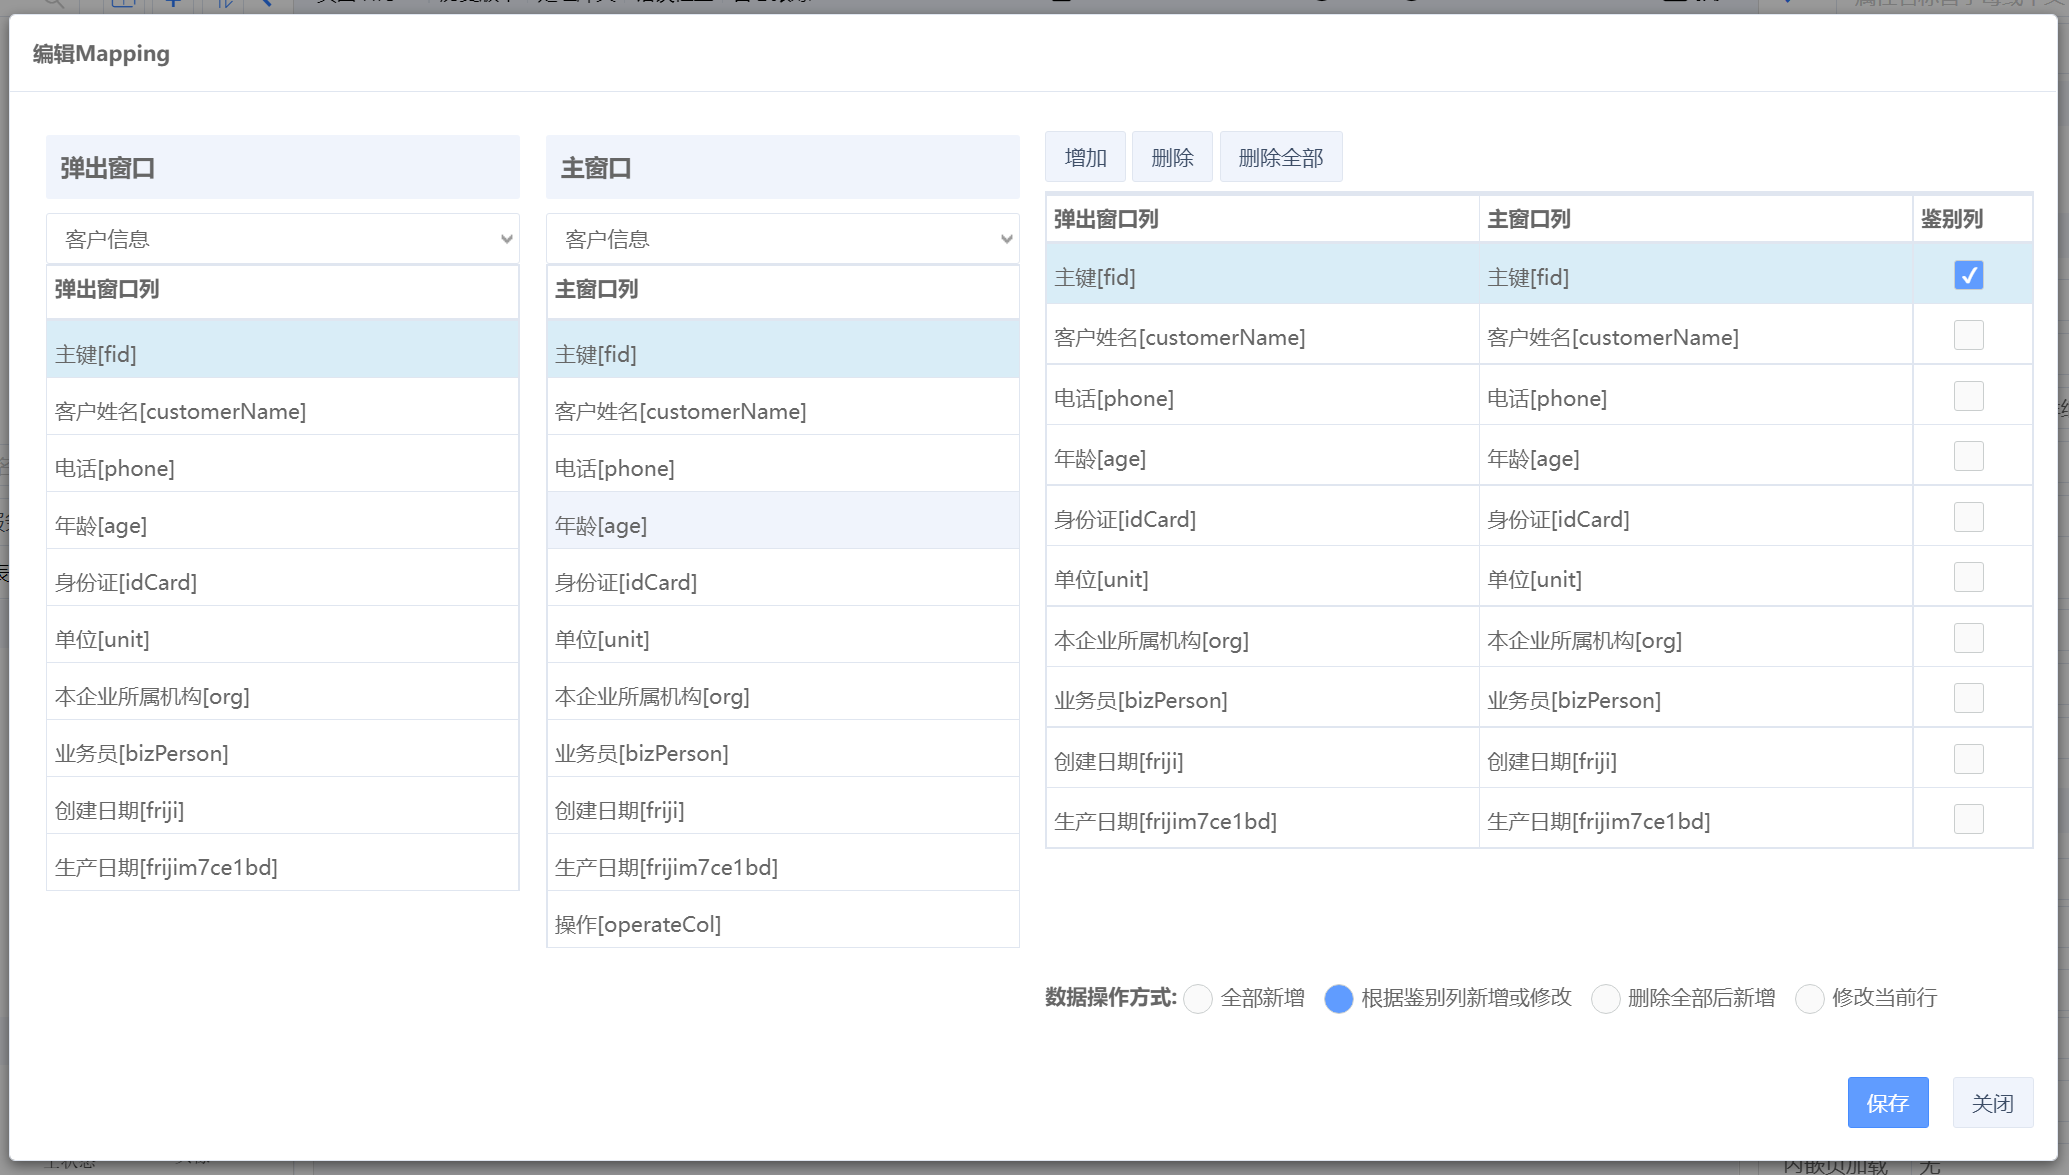The height and width of the screenshot is (1175, 2069).
Task: Select the 全部新增 radio option
Action: (x=1198, y=998)
